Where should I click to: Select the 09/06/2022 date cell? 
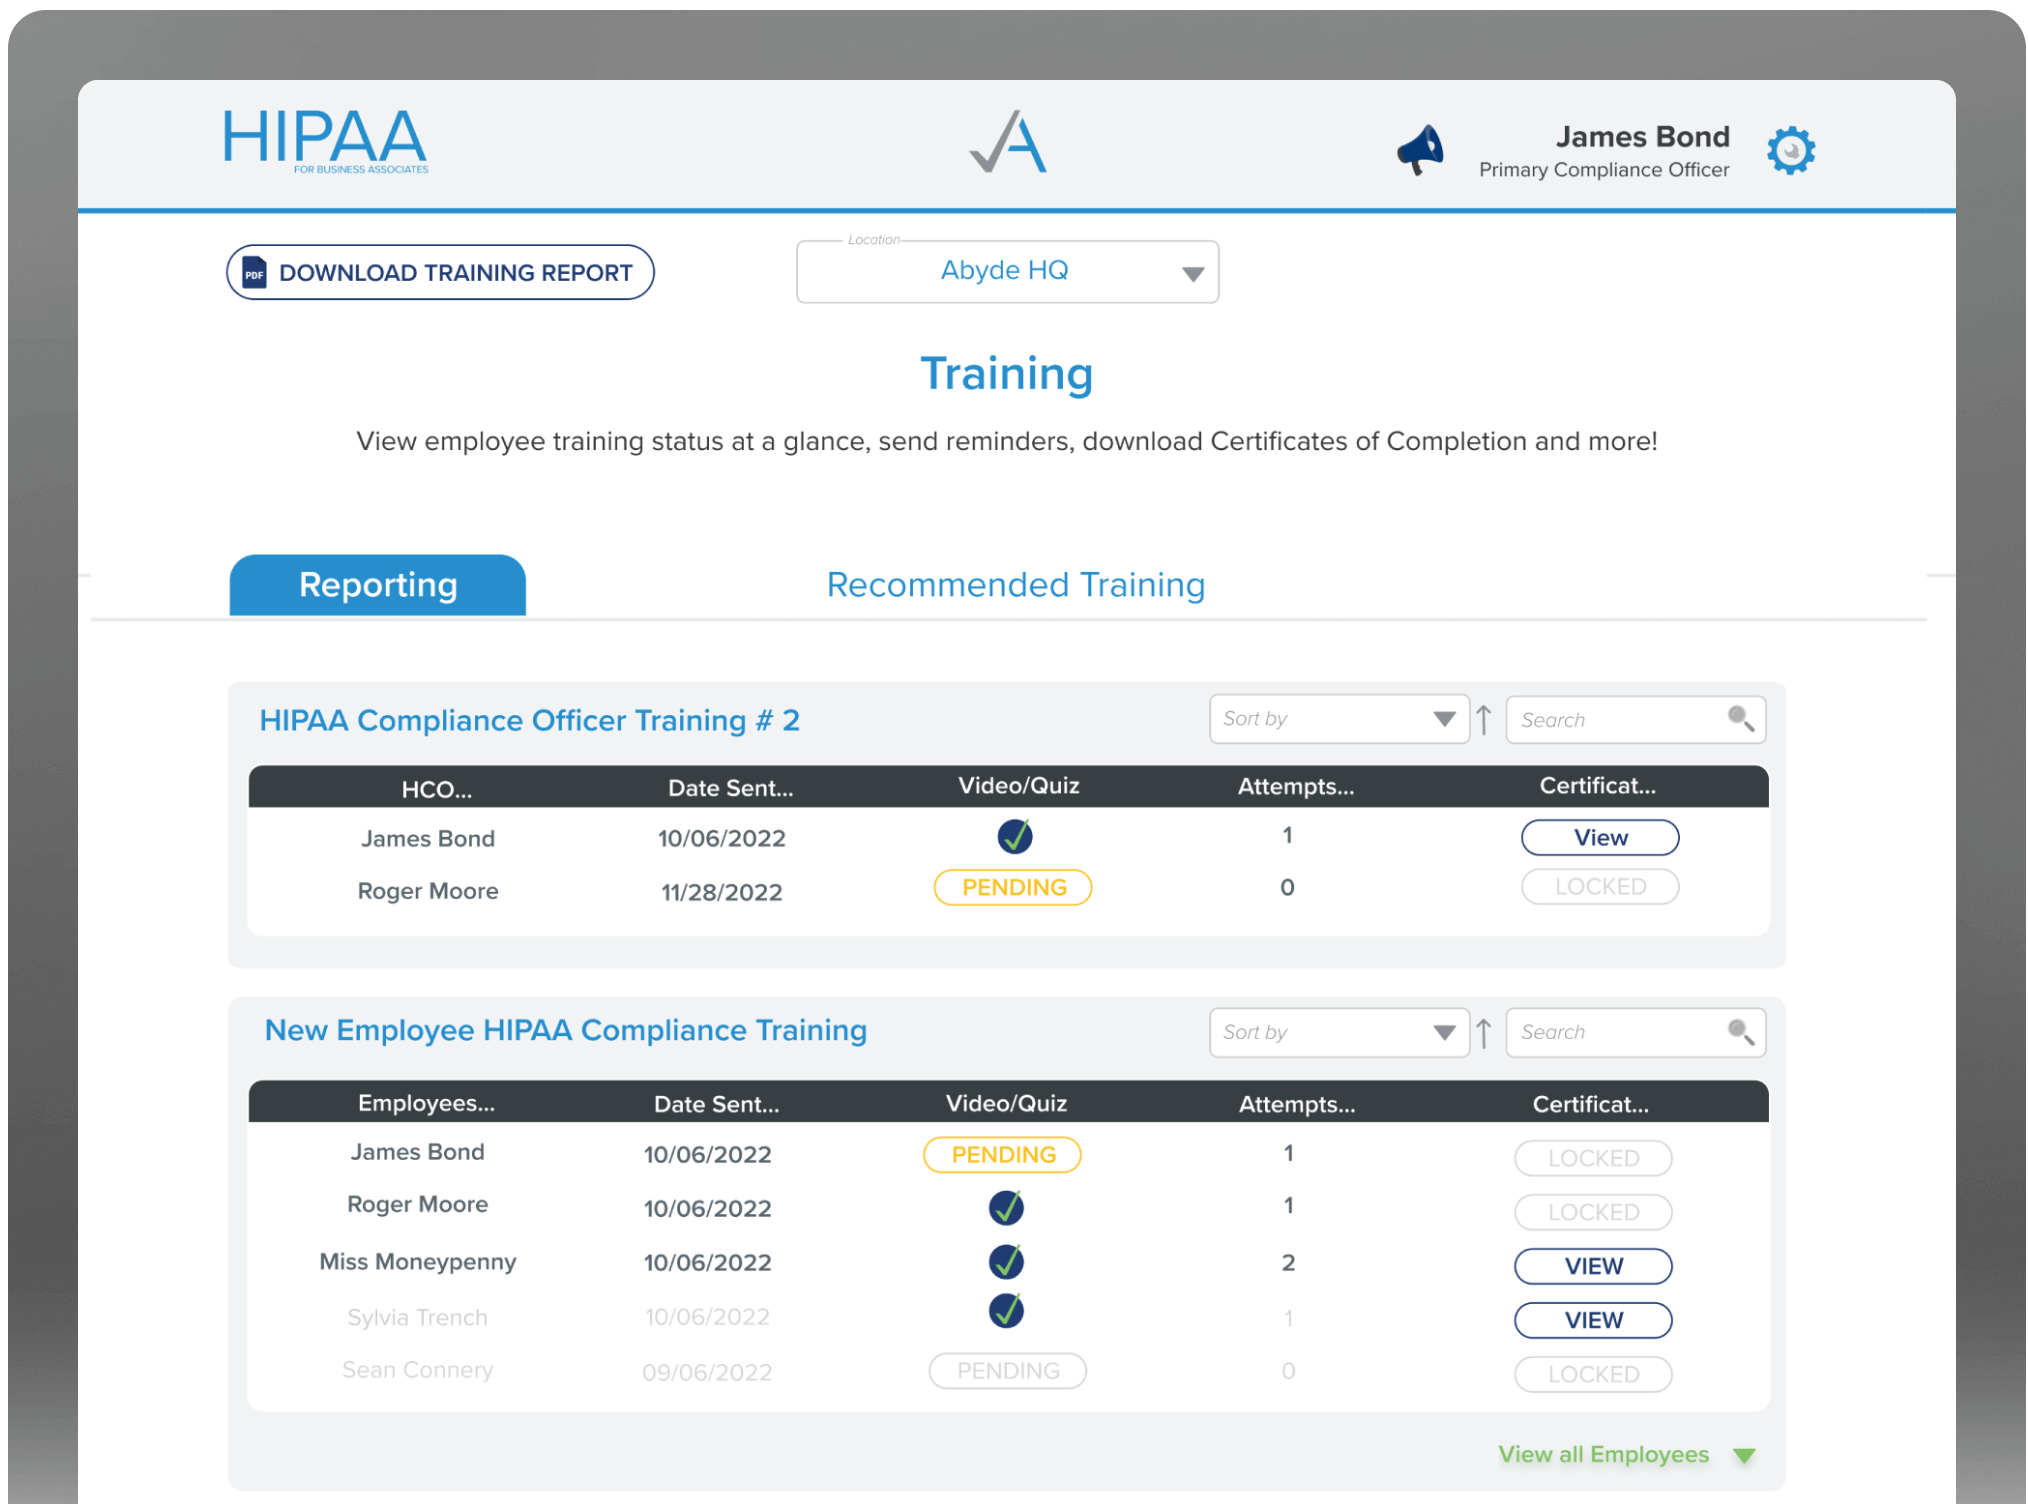click(x=707, y=1372)
